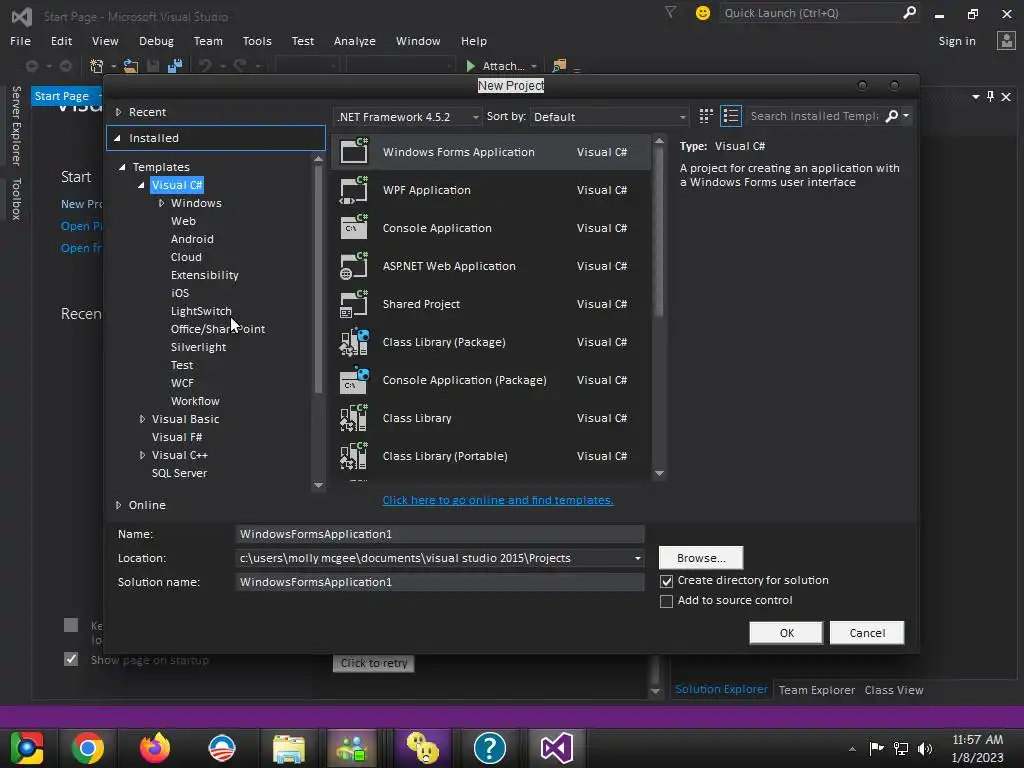Viewport: 1024px width, 768px height.
Task: Click the New Project toolbar icon
Action: [x=97, y=66]
